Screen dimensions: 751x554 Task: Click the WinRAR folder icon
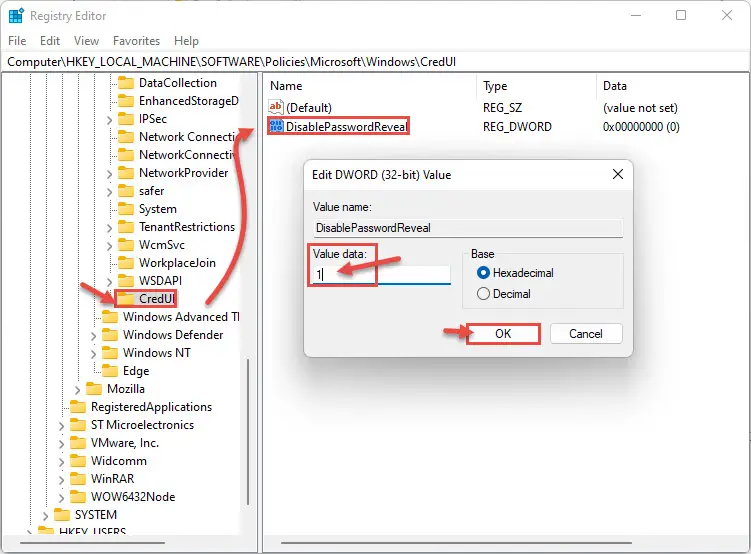pyautogui.click(x=78, y=479)
